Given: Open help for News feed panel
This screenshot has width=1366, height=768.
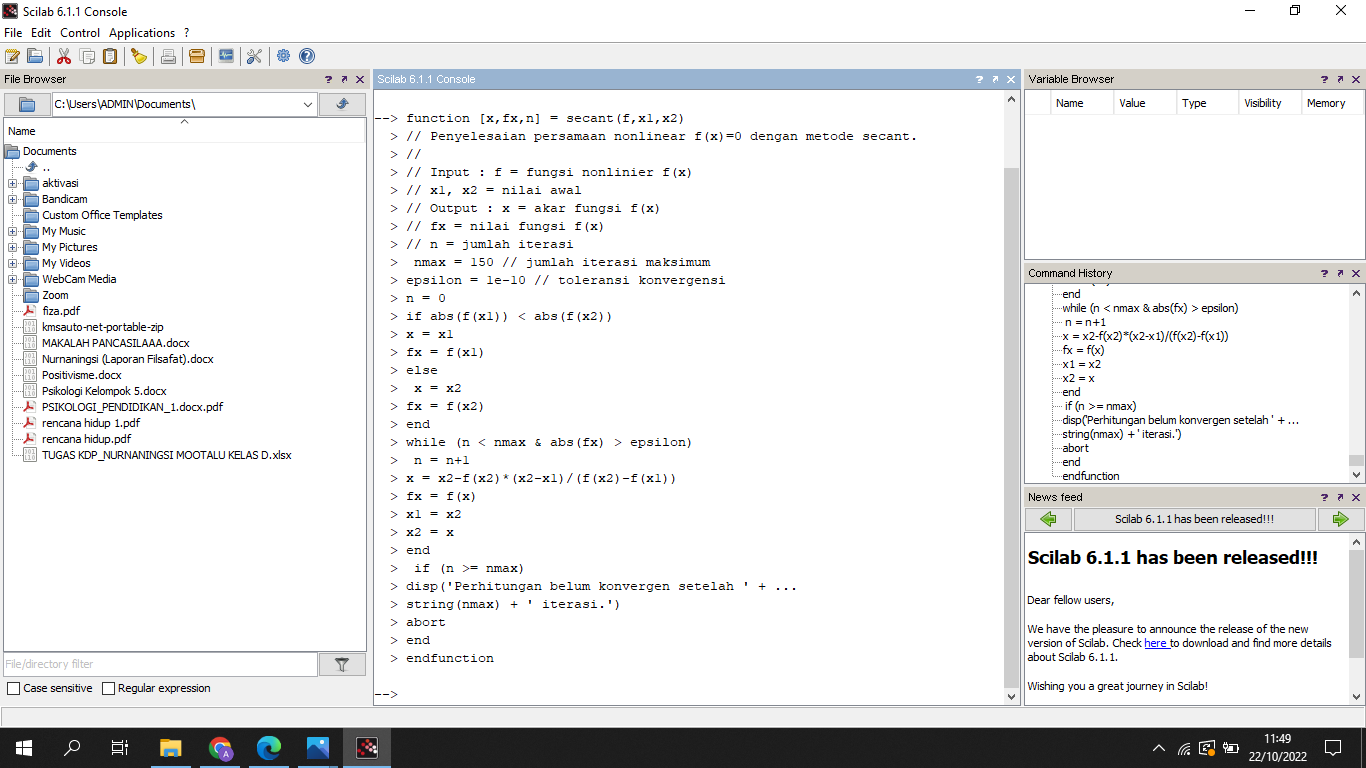Looking at the screenshot, I should coord(1324,497).
